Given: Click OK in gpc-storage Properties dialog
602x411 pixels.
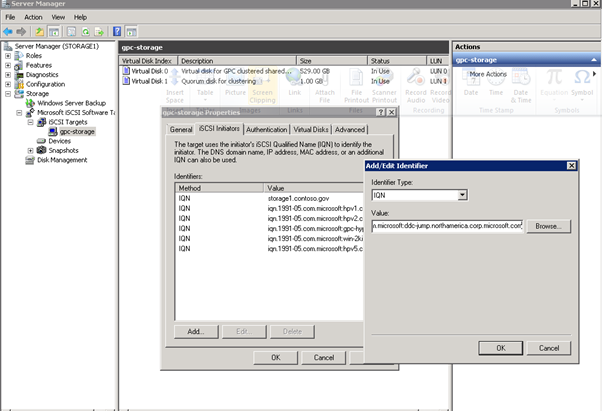Looking at the screenshot, I should click(x=276, y=358).
